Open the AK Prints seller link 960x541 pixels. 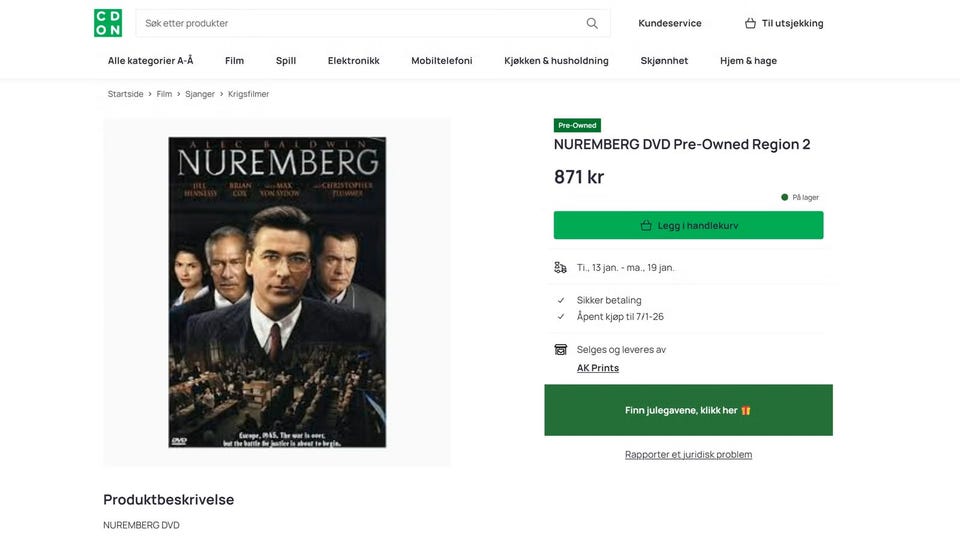click(598, 368)
